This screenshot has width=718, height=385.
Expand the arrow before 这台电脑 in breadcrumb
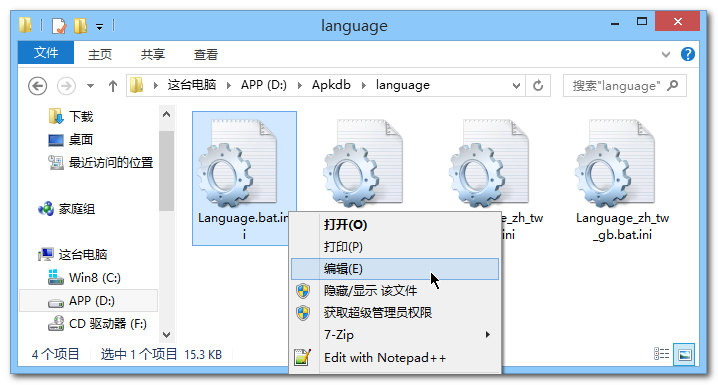[x=156, y=85]
